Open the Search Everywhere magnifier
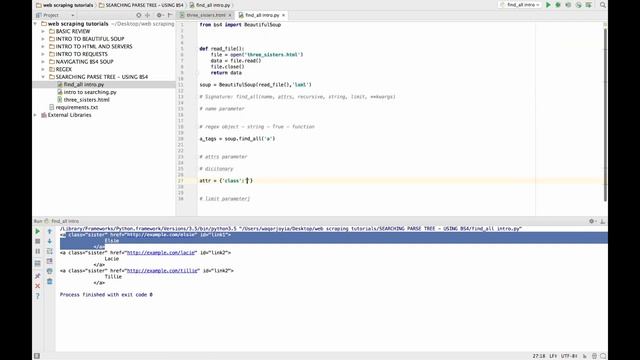This screenshot has height=360, width=640. [603, 5]
